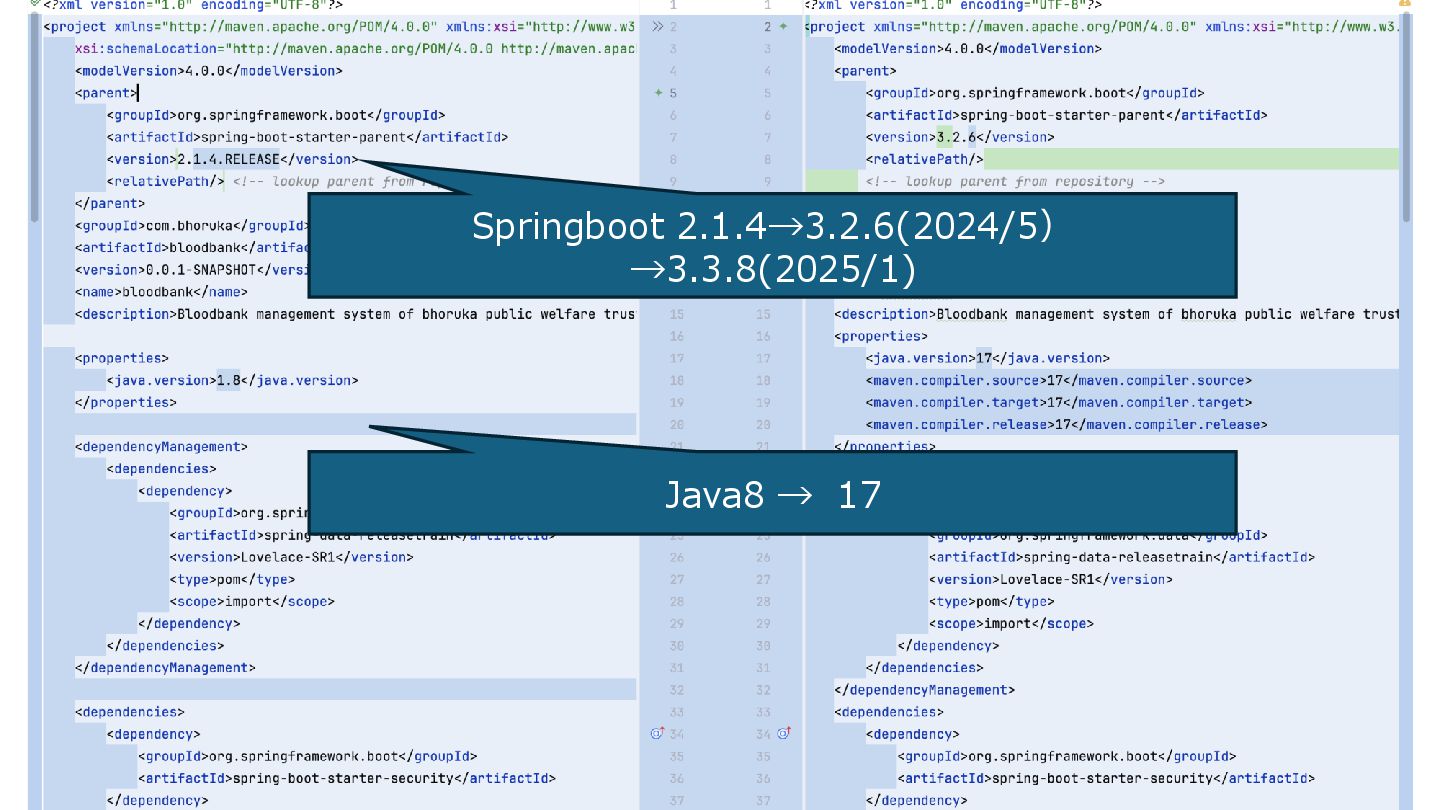Viewport: 1440px width, 810px height.
Task: Click left pane <name>bloodbank</name> line
Action: (x=161, y=292)
